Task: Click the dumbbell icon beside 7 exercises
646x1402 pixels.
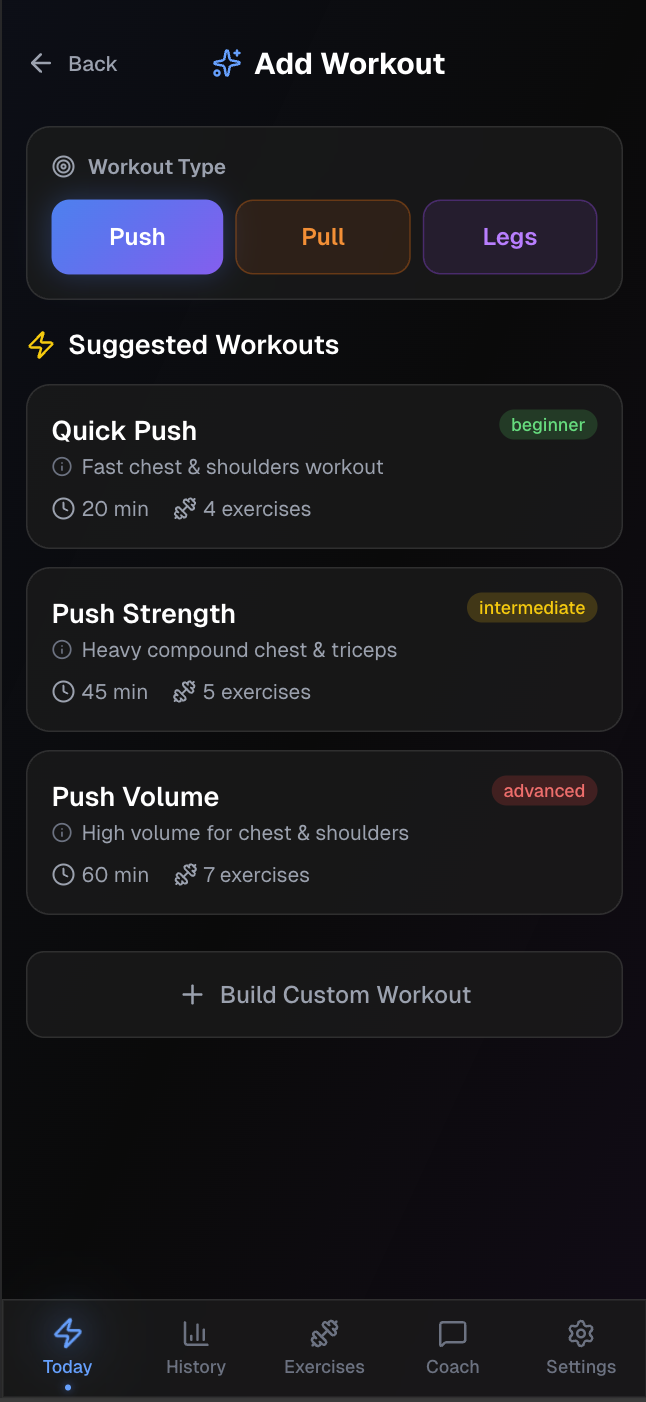Action: pyautogui.click(x=185, y=875)
